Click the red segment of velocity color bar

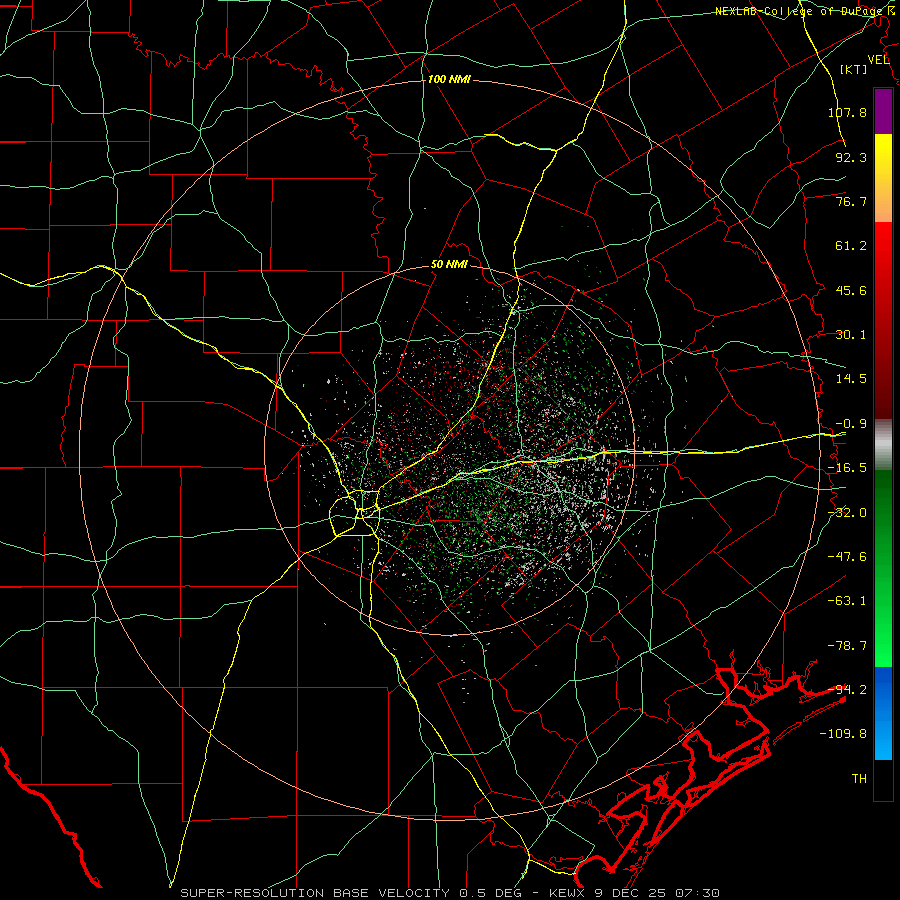point(883,320)
